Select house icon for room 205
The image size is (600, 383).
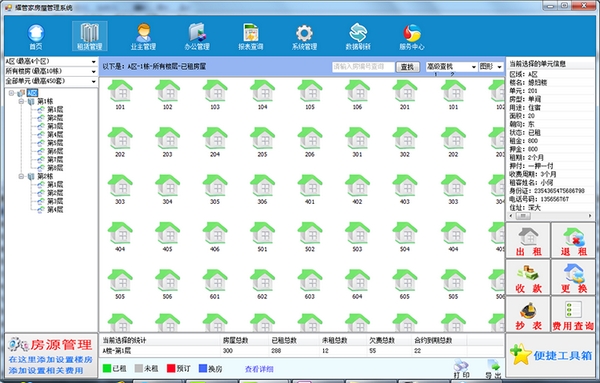click(262, 138)
